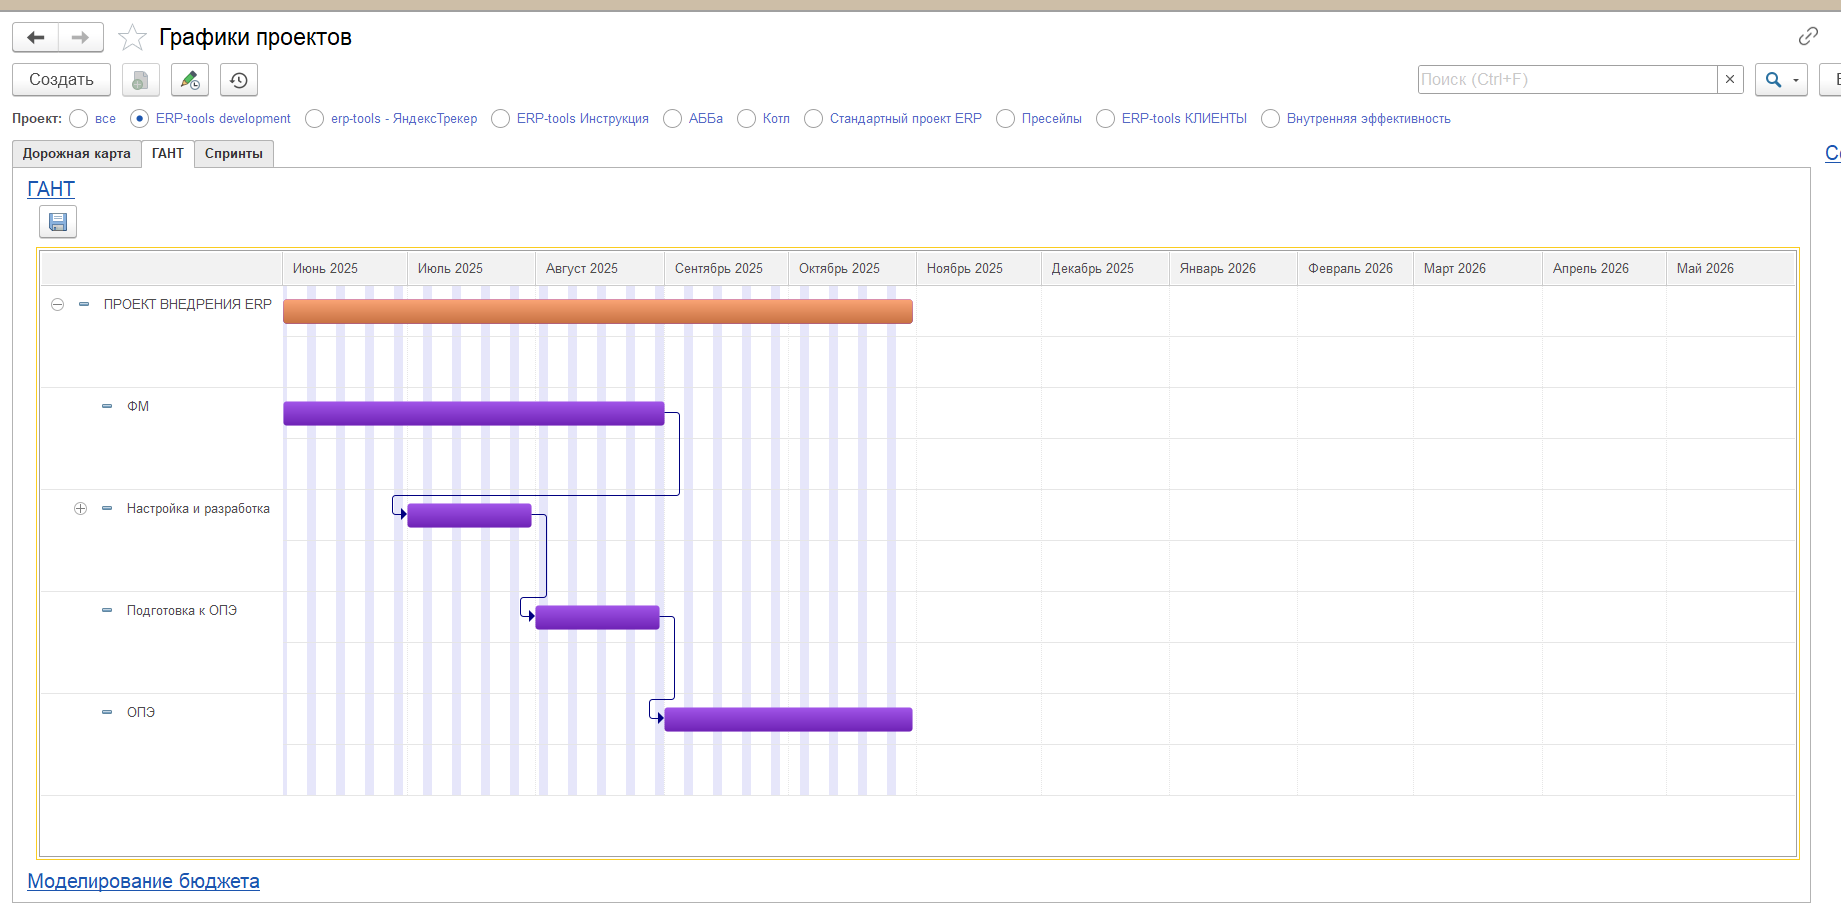Viewport: 1841px width, 909px height.
Task: Click the Май 2026 month header
Action: tap(1730, 269)
